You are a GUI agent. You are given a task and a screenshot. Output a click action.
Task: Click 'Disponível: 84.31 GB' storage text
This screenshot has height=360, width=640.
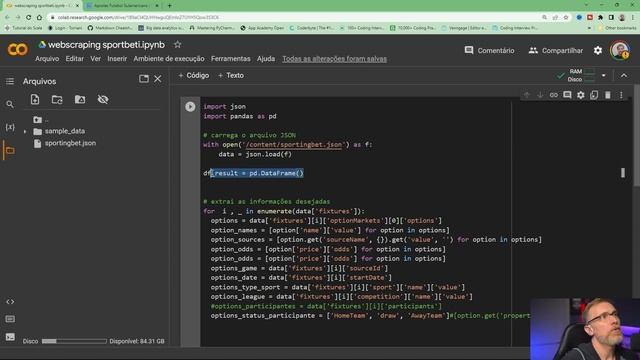pos(137,341)
